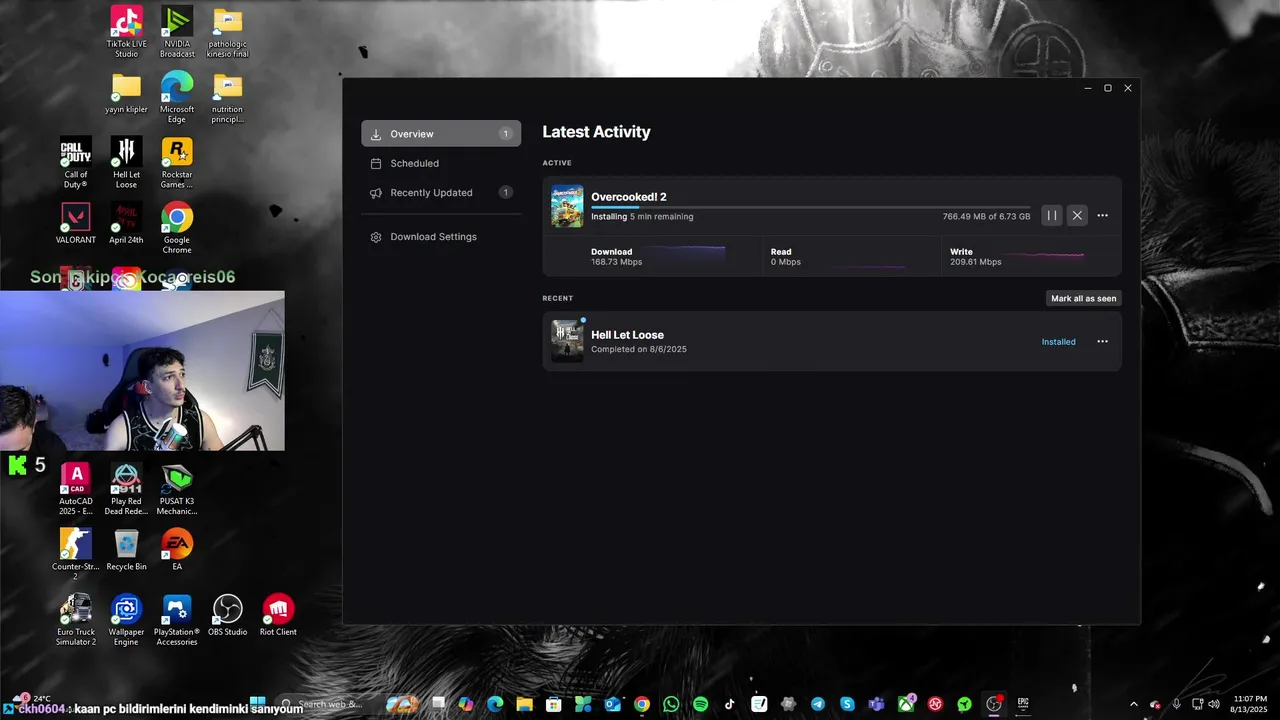Select the Rockstar Games desktop icon
The width and height of the screenshot is (1280, 720).
coord(177,163)
